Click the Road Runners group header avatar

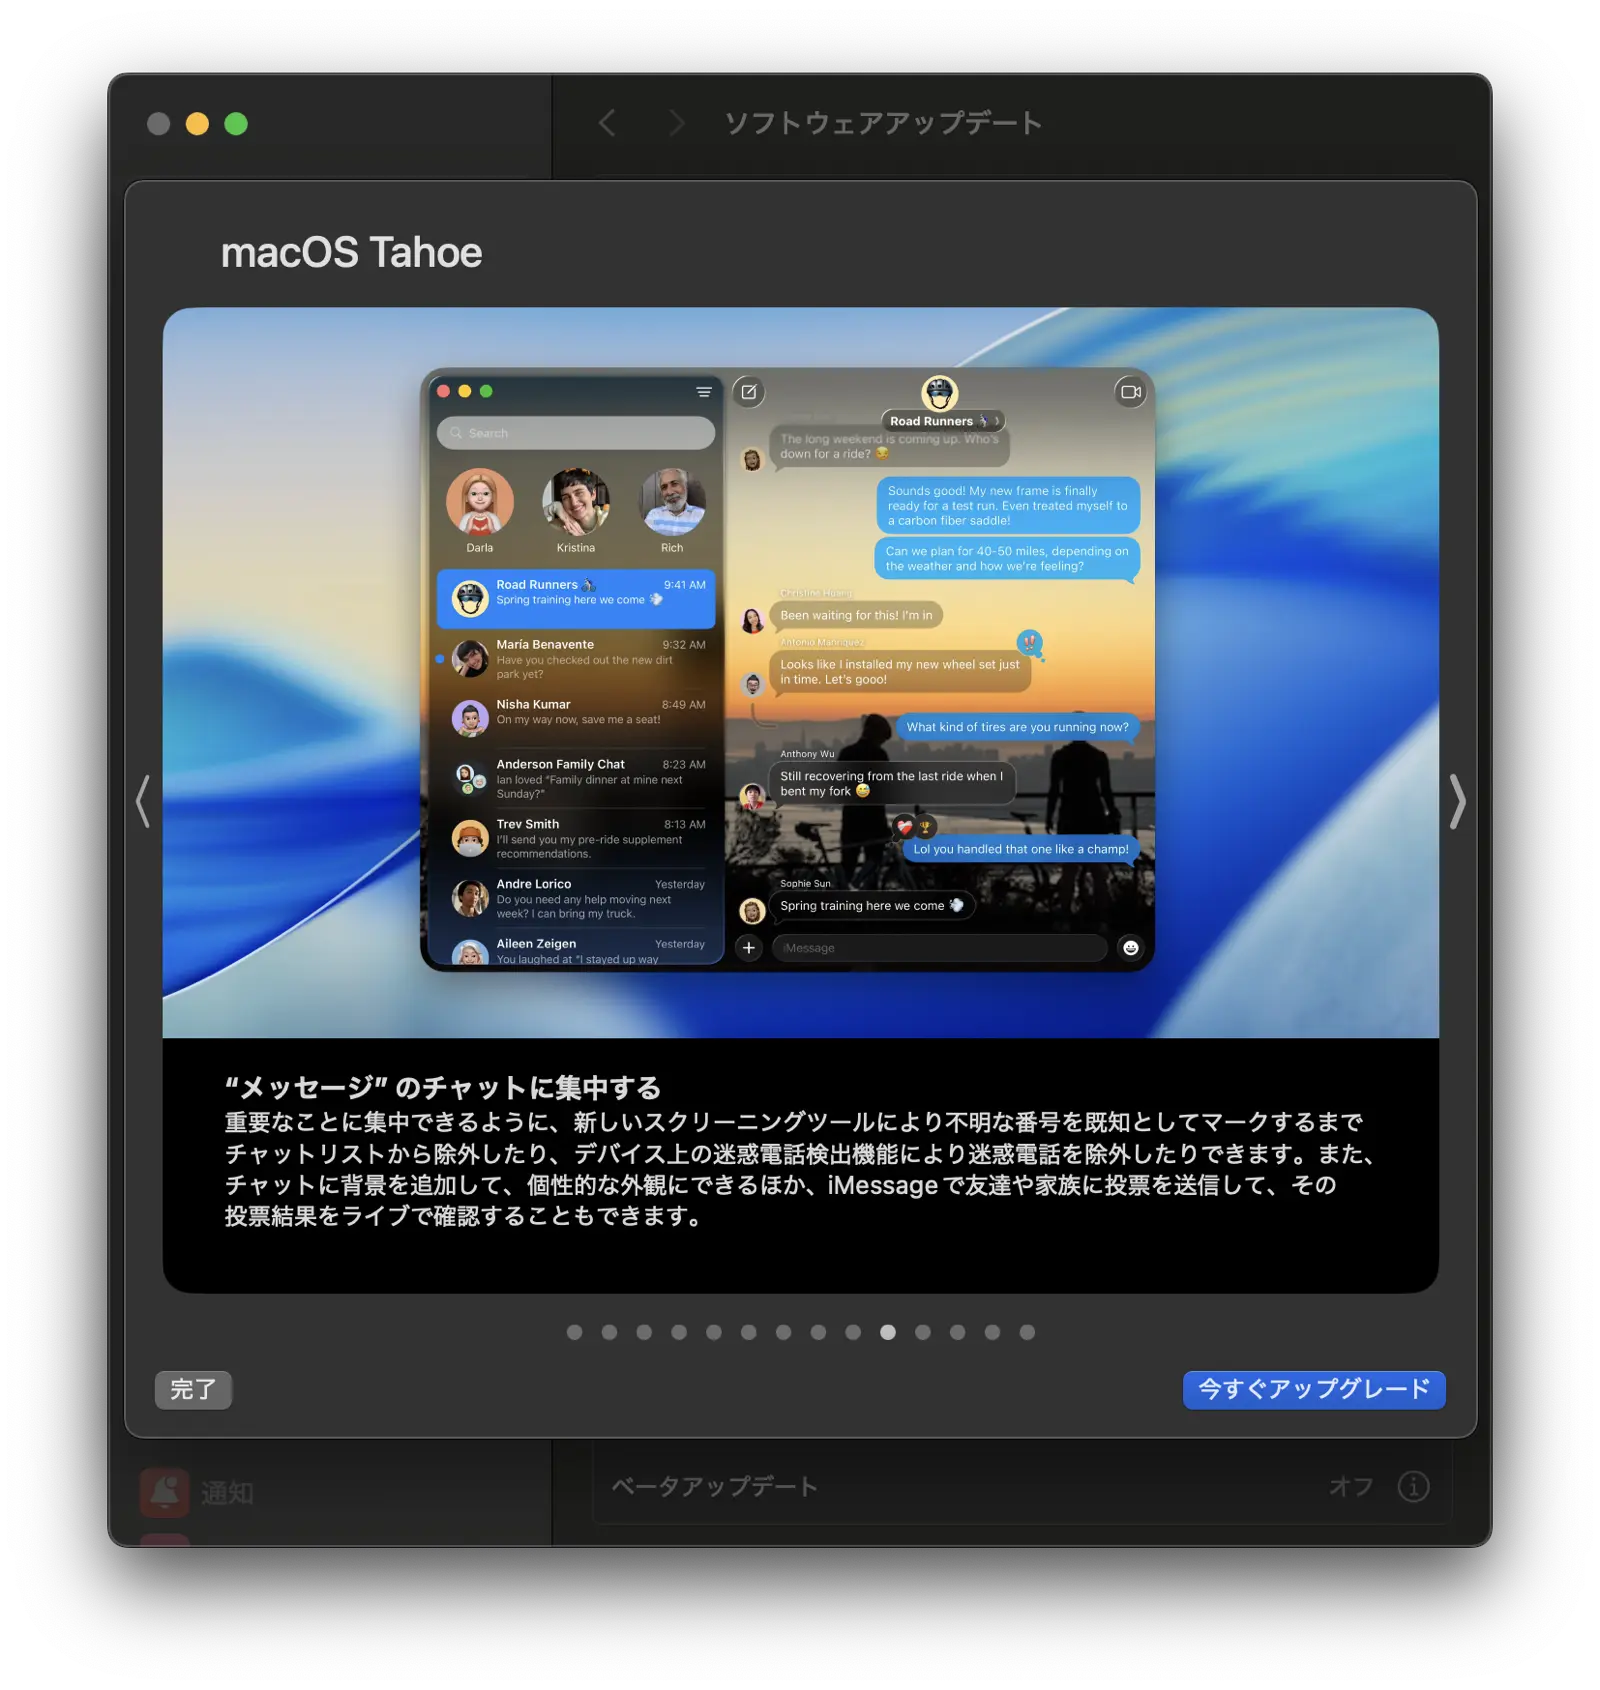[940, 393]
